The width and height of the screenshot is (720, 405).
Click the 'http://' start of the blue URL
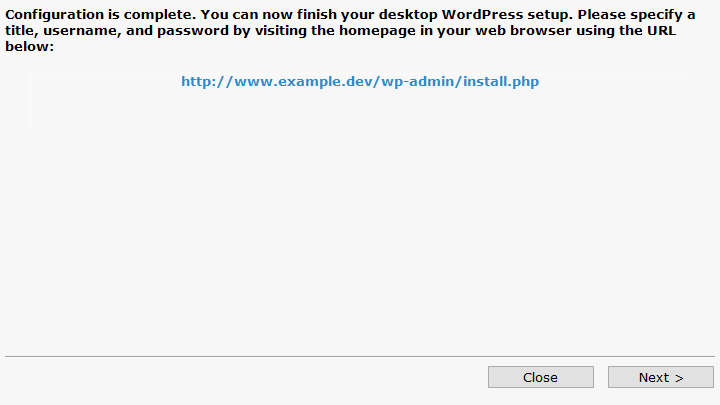(207, 82)
